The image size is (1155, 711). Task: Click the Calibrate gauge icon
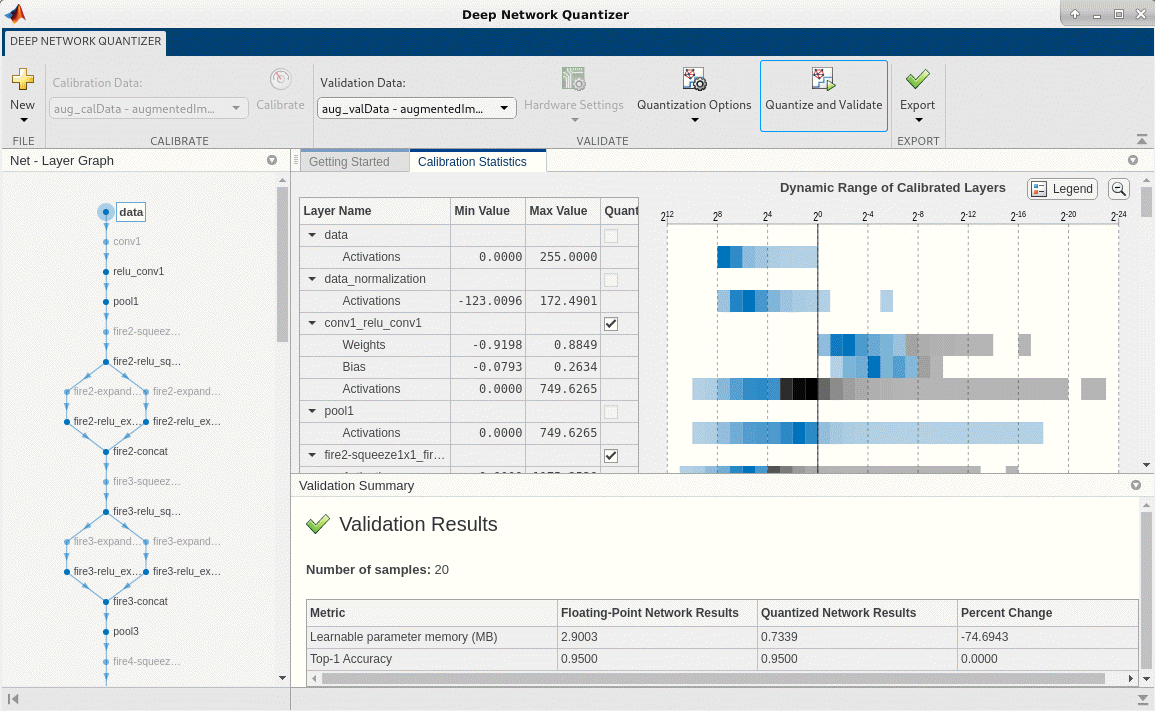(x=280, y=79)
